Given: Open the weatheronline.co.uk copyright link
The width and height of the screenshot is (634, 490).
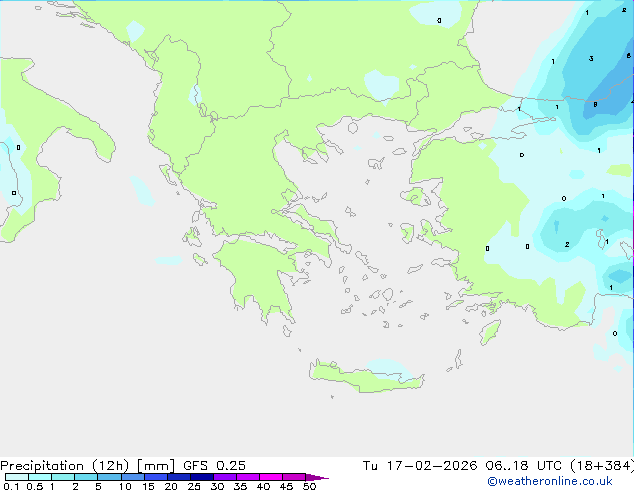Looking at the screenshot, I should click(x=550, y=481).
